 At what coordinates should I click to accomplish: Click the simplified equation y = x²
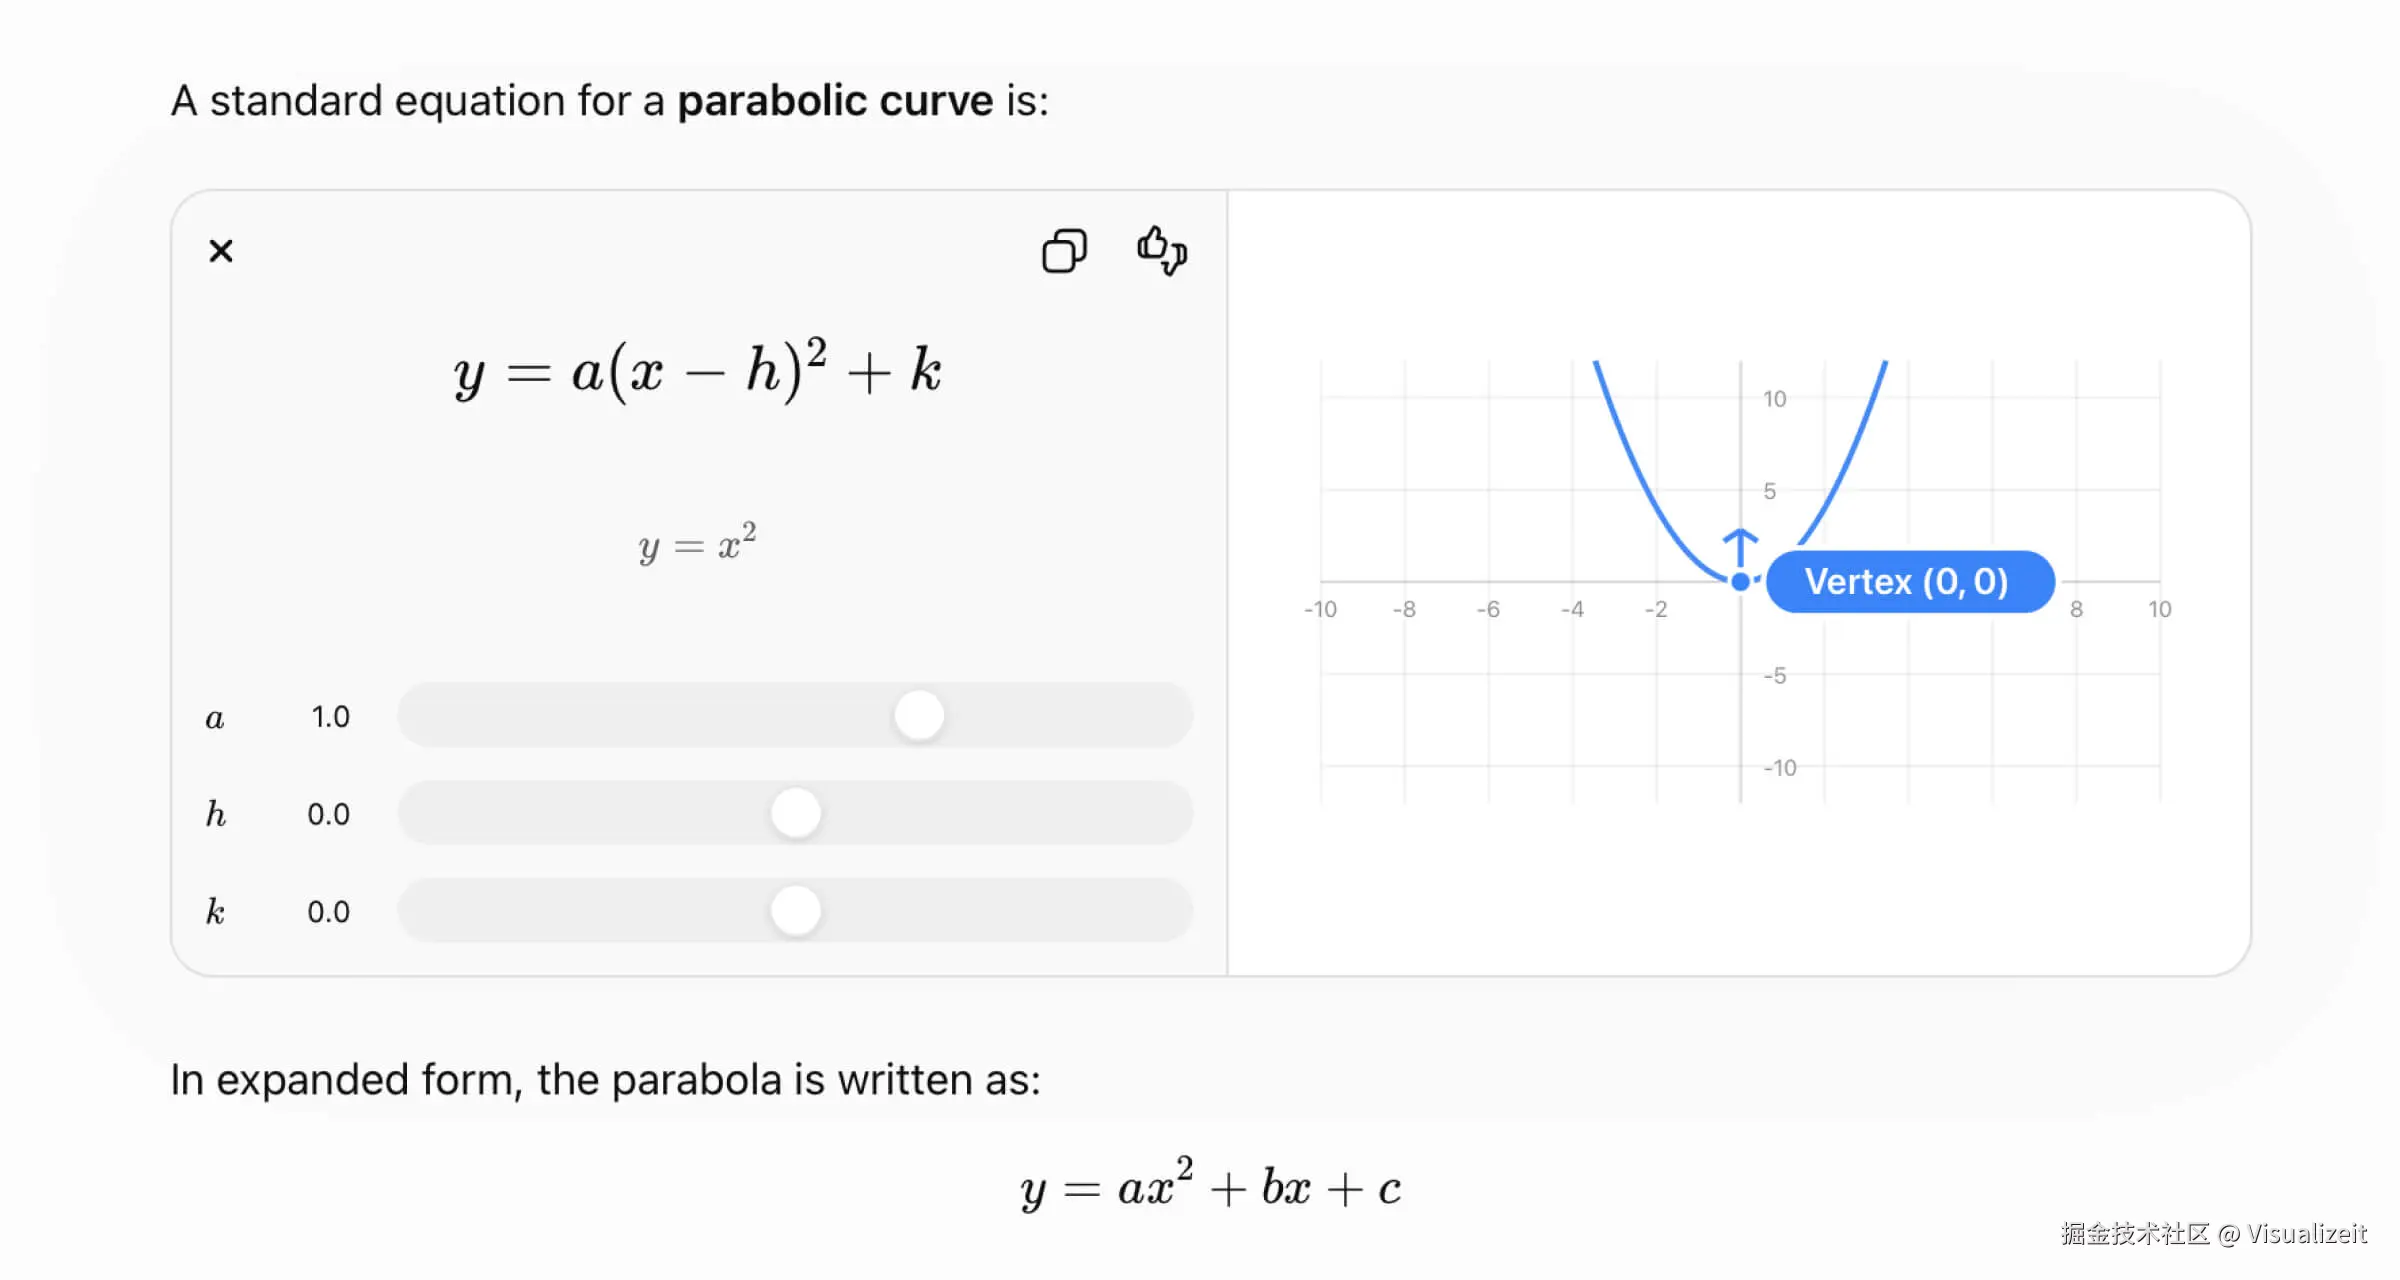click(698, 543)
